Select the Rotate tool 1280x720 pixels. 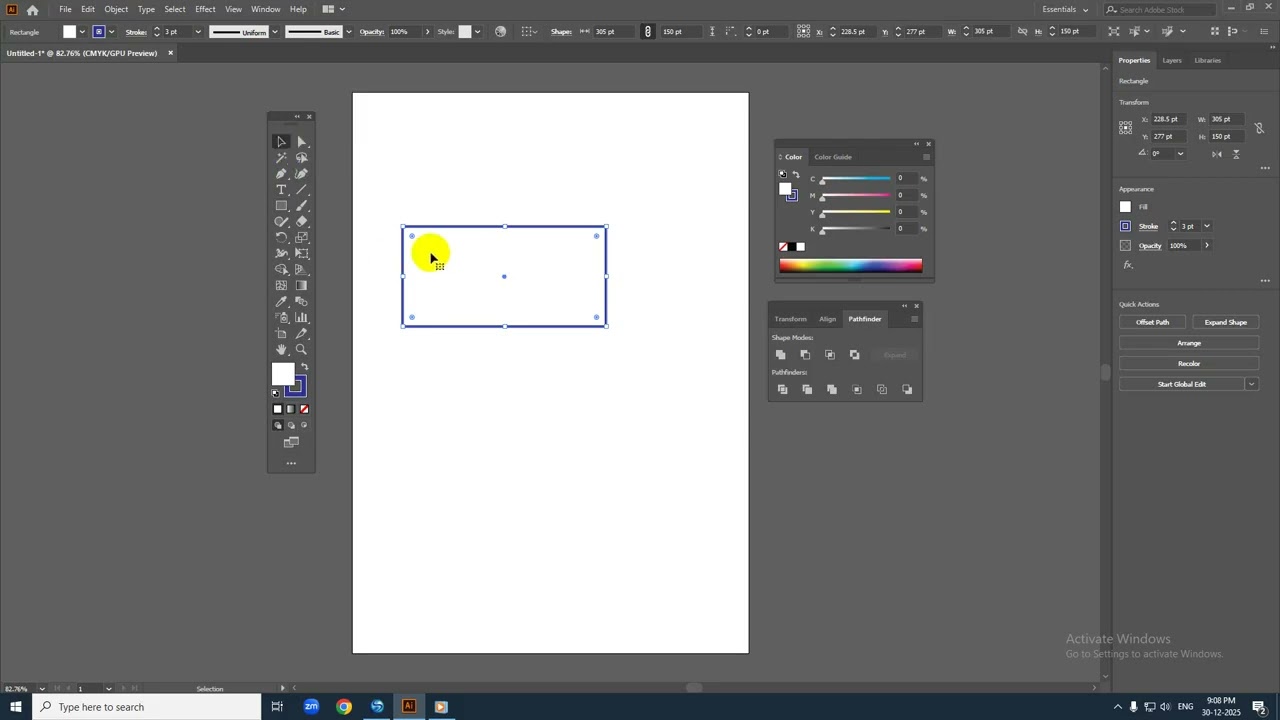point(281,238)
